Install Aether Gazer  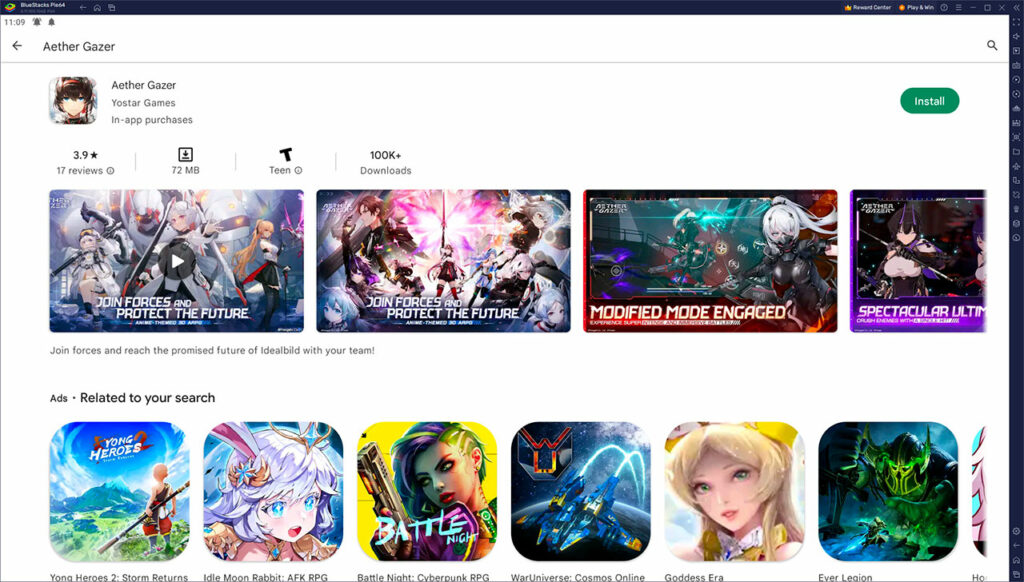pyautogui.click(x=929, y=101)
